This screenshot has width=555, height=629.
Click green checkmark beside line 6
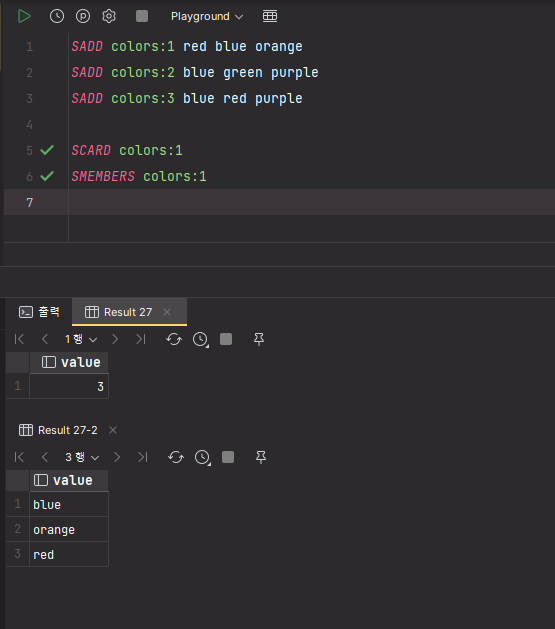point(47,176)
